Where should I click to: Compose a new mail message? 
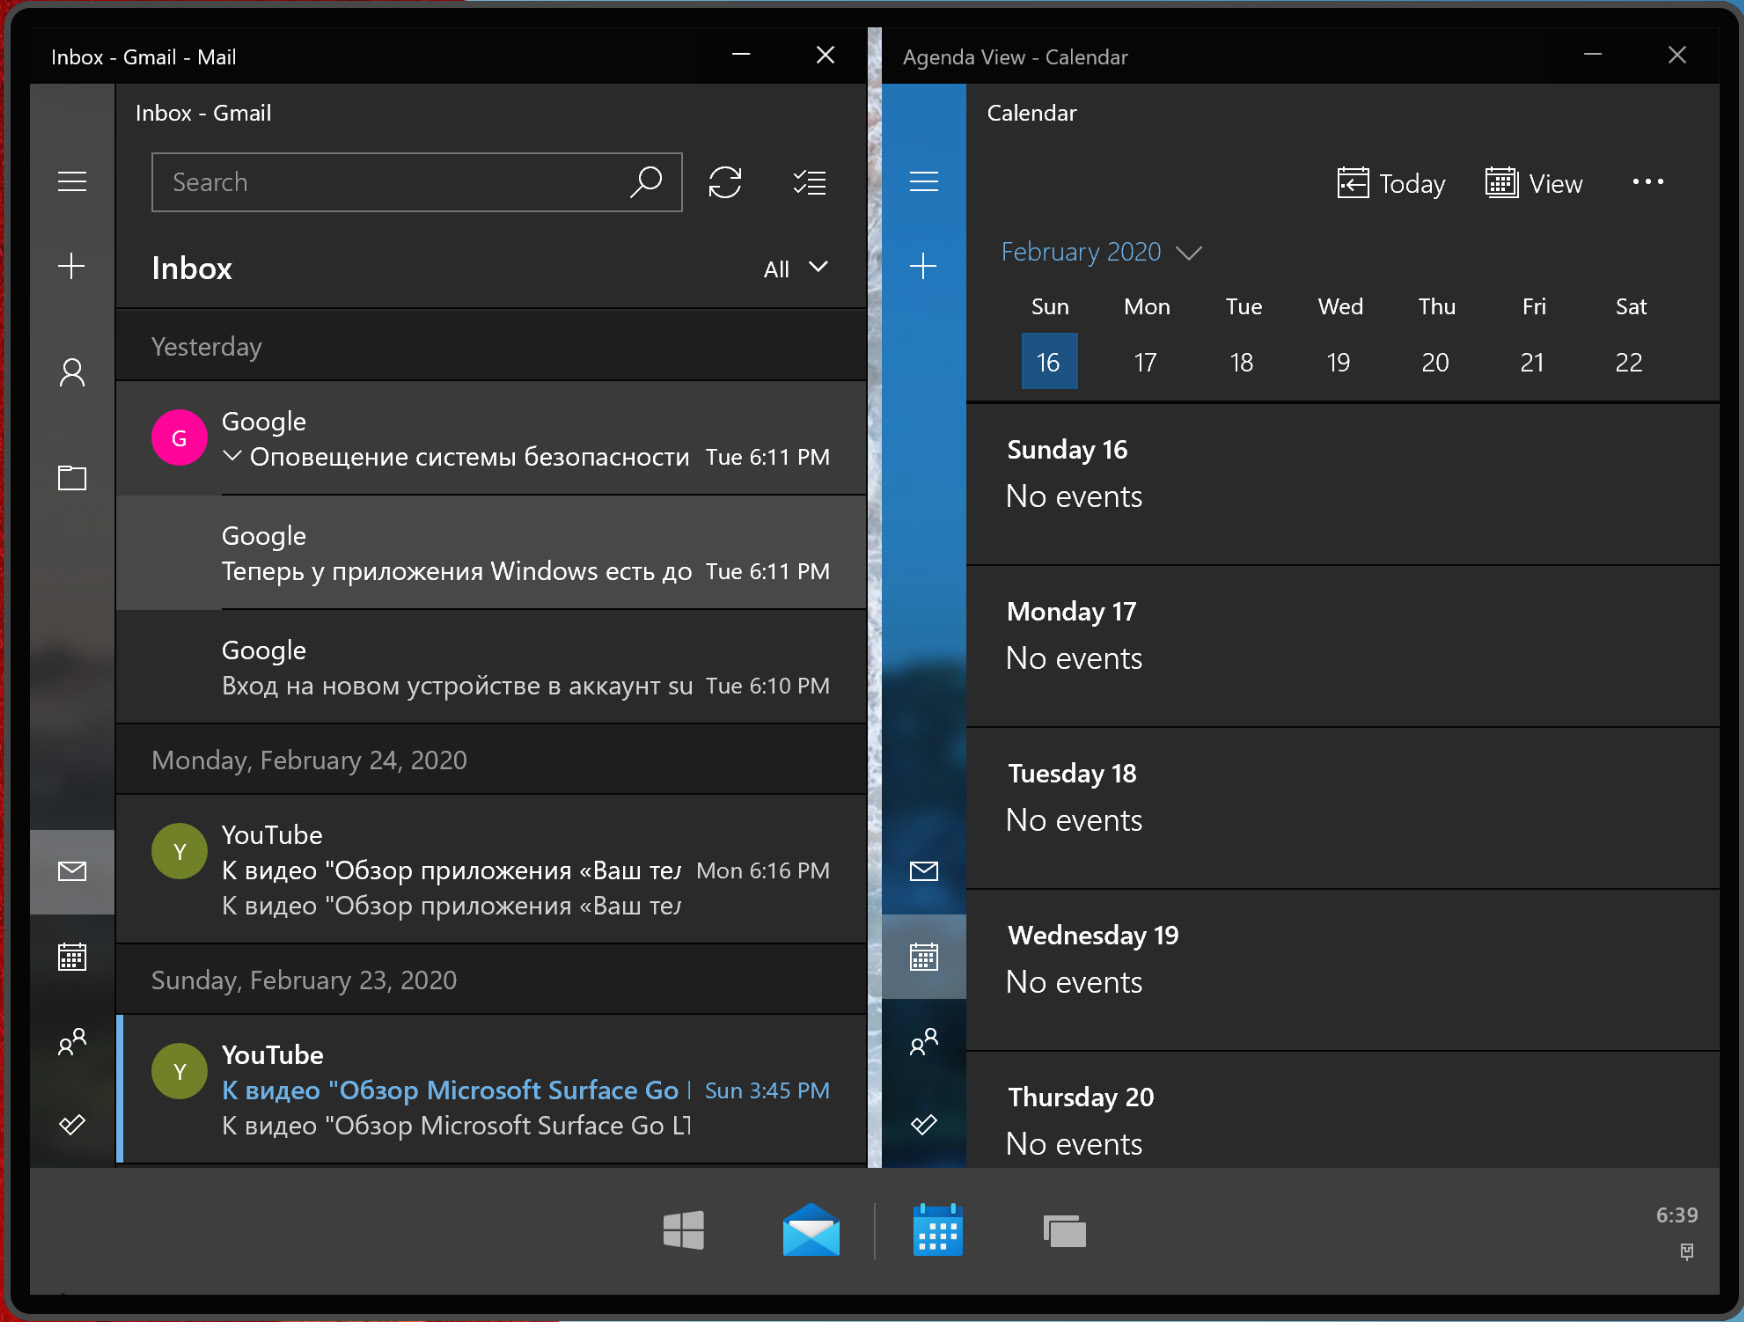click(72, 266)
